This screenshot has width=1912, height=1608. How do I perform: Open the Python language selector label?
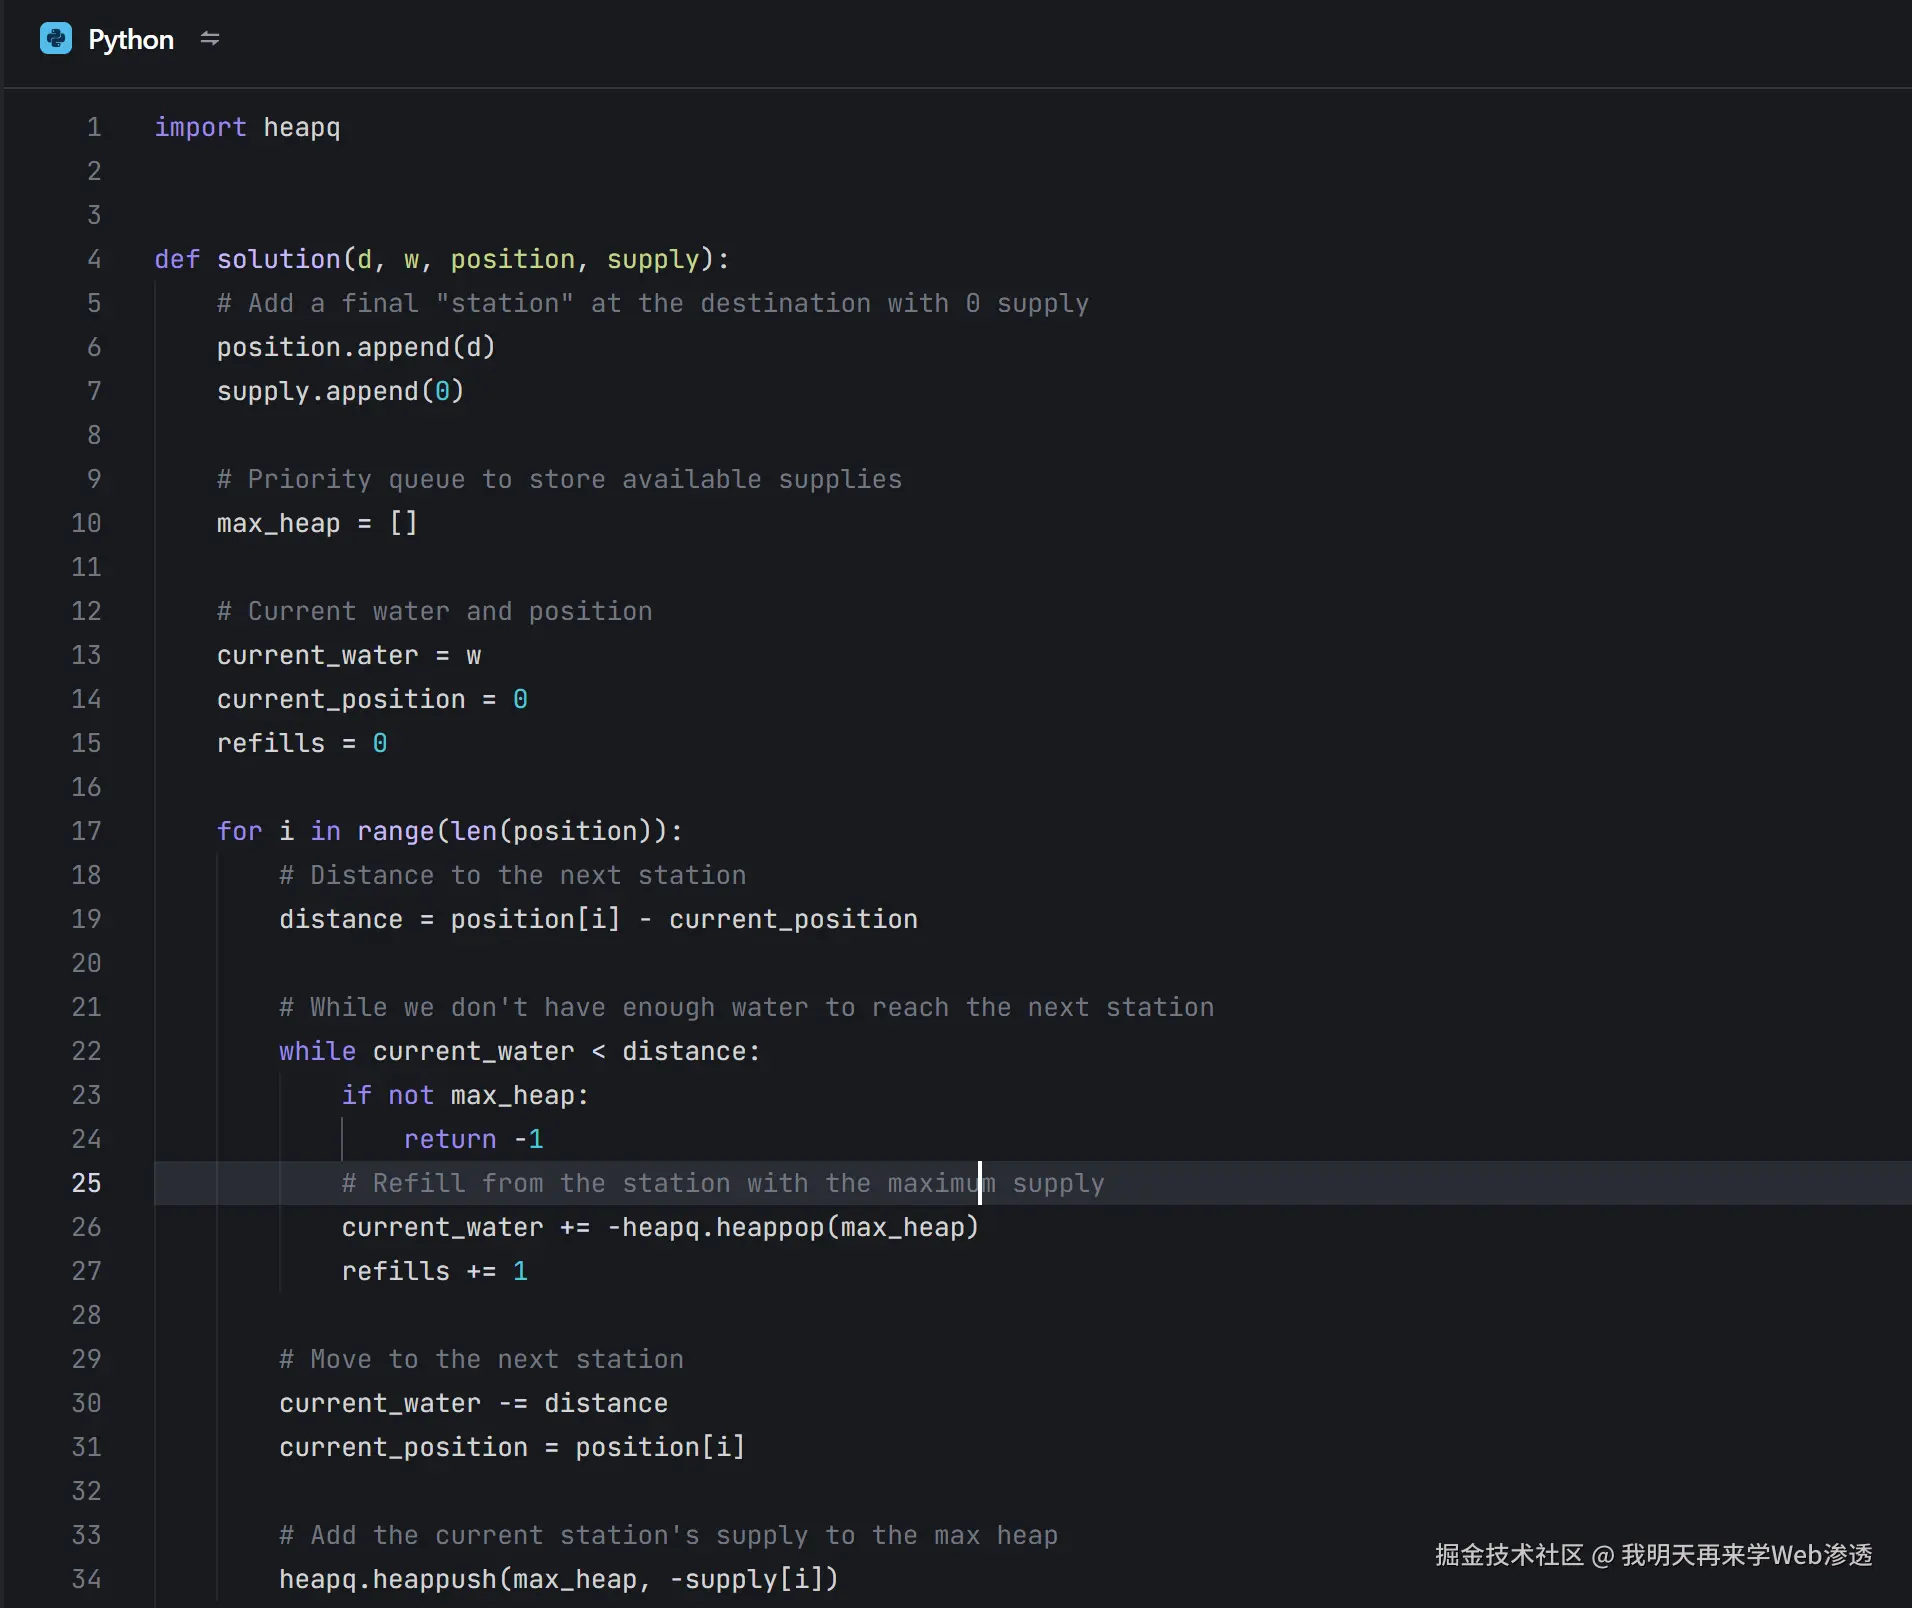[131, 39]
